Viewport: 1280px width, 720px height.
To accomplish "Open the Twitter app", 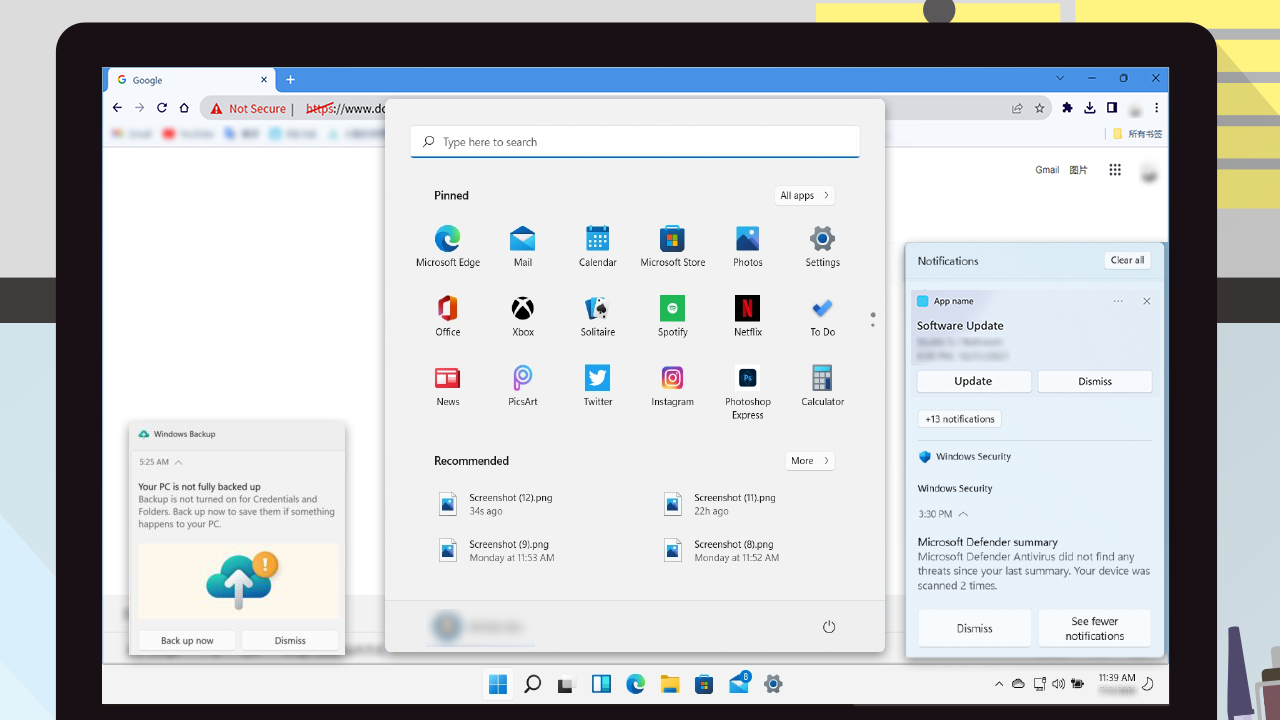I will click(x=597, y=386).
